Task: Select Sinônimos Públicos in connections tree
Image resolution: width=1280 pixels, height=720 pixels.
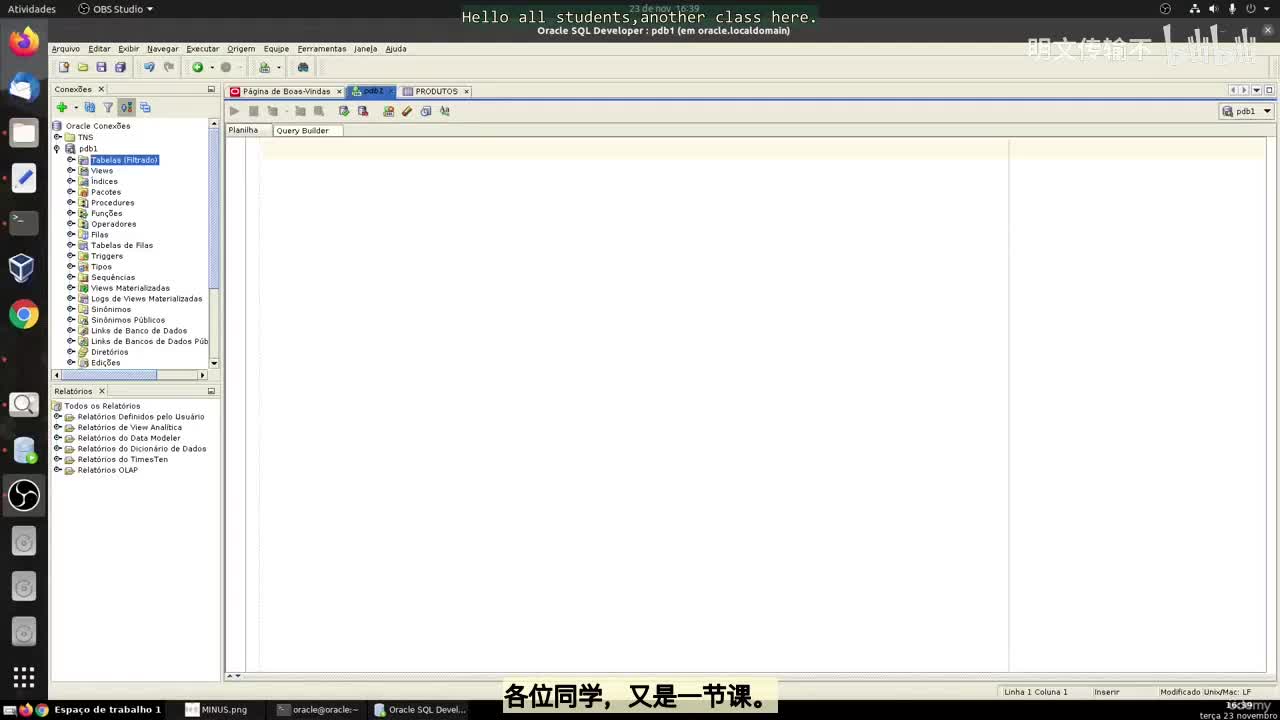Action: pos(128,320)
